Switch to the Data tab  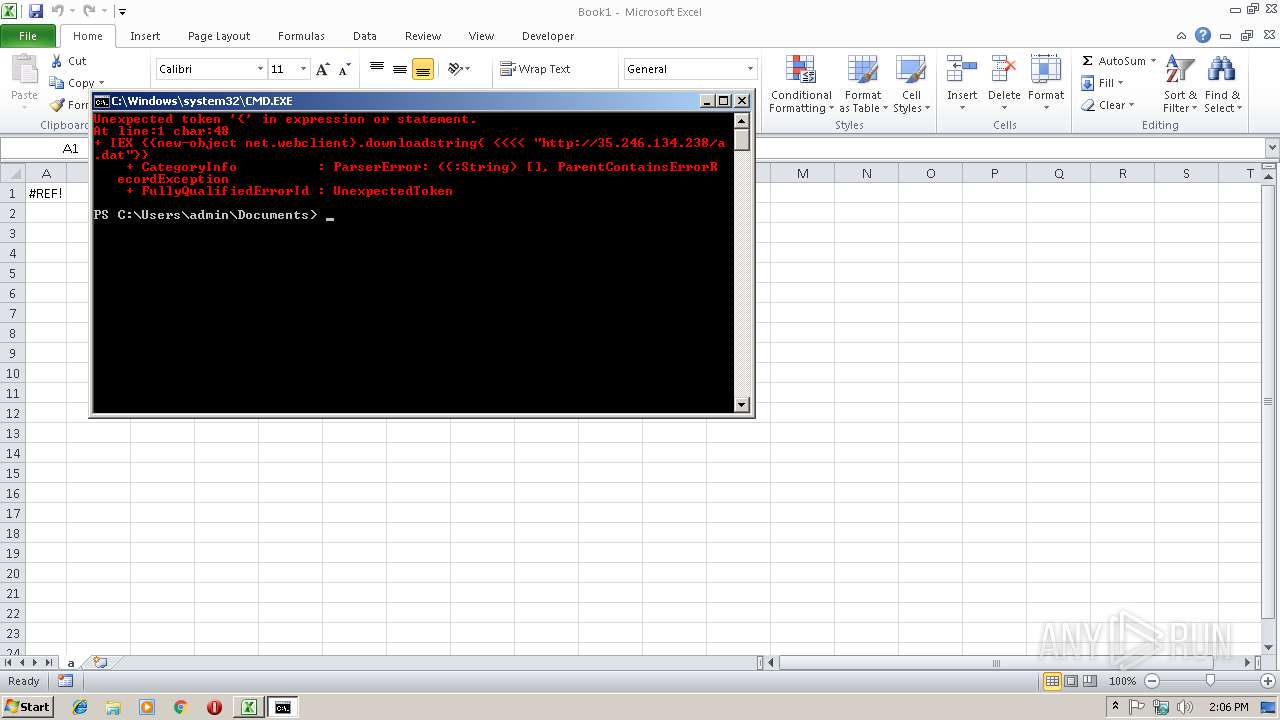(365, 36)
